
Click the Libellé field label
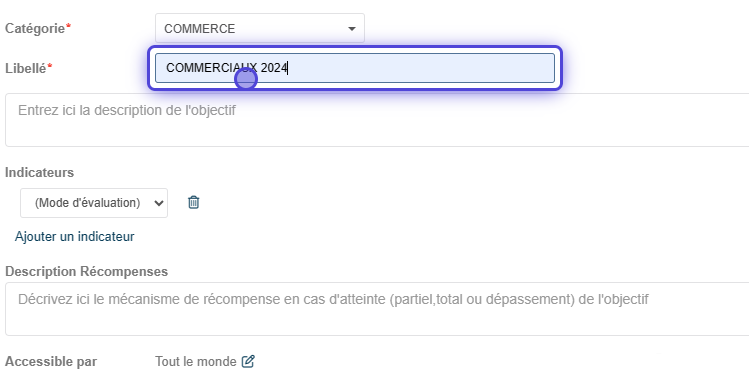(26, 68)
